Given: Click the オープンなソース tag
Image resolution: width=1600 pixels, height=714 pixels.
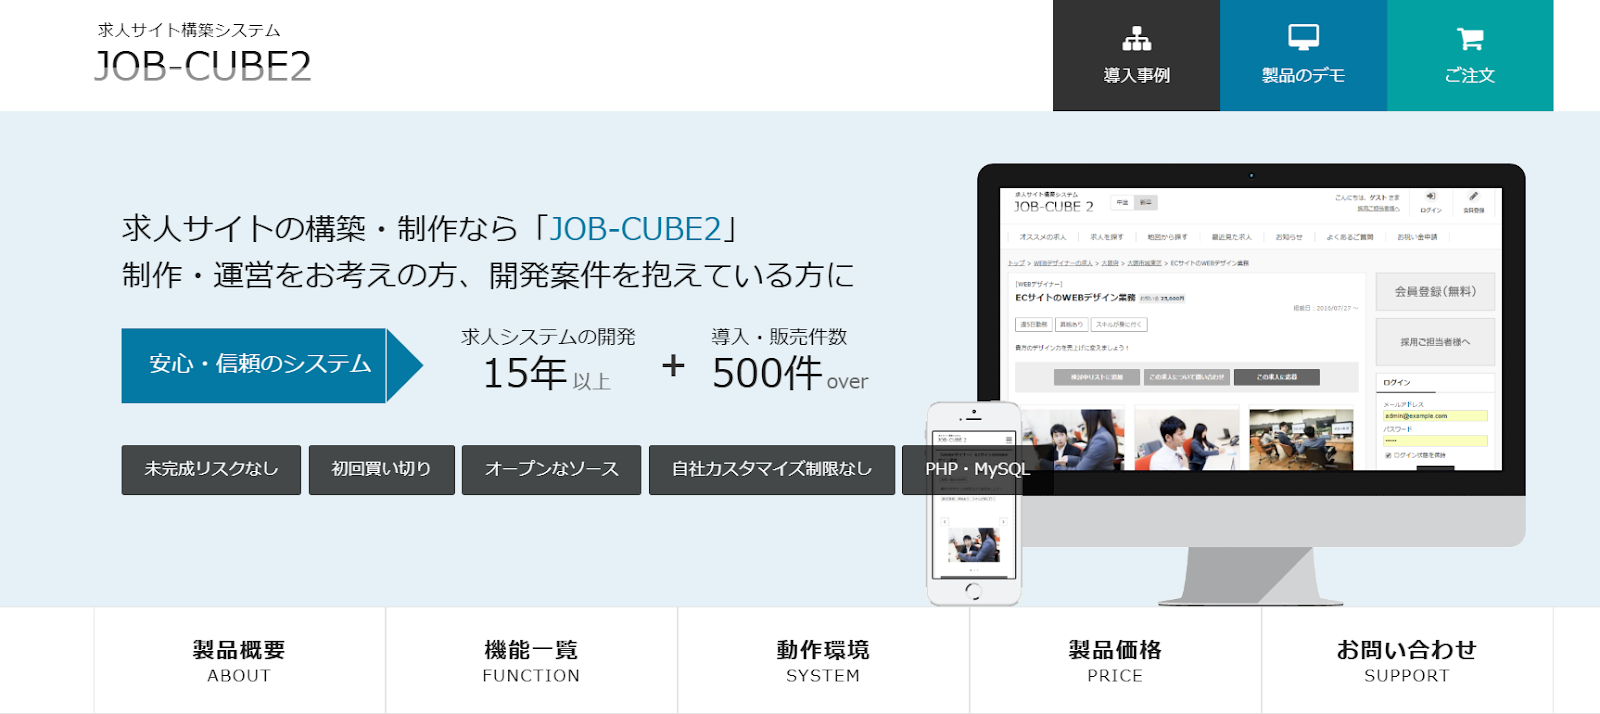Looking at the screenshot, I should 551,470.
